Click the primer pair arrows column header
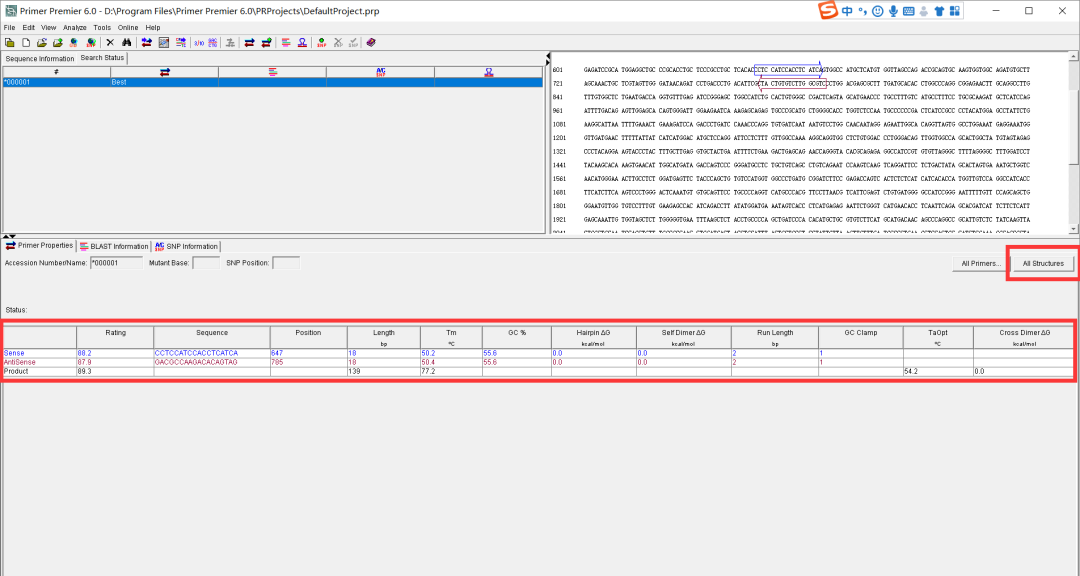Viewport: 1080px width, 576px height. (x=165, y=72)
